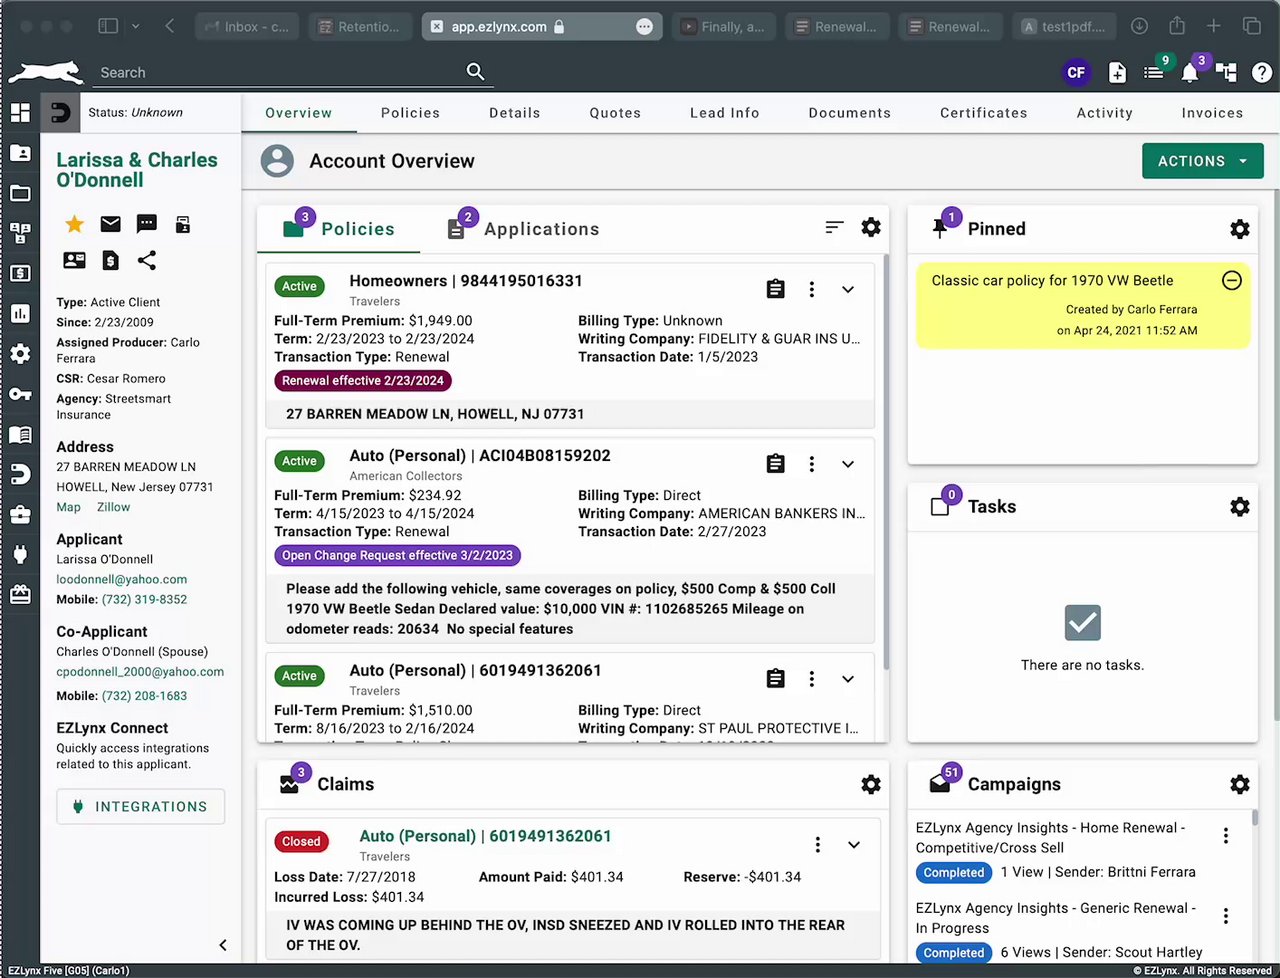Open the help question mark icon
This screenshot has width=1280, height=978.
pos(1263,72)
